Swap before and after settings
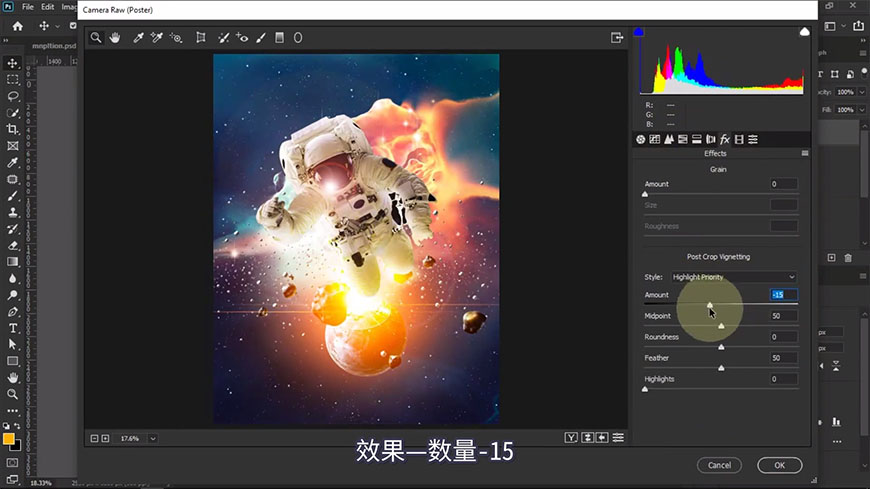This screenshot has width=870, height=489. click(588, 438)
